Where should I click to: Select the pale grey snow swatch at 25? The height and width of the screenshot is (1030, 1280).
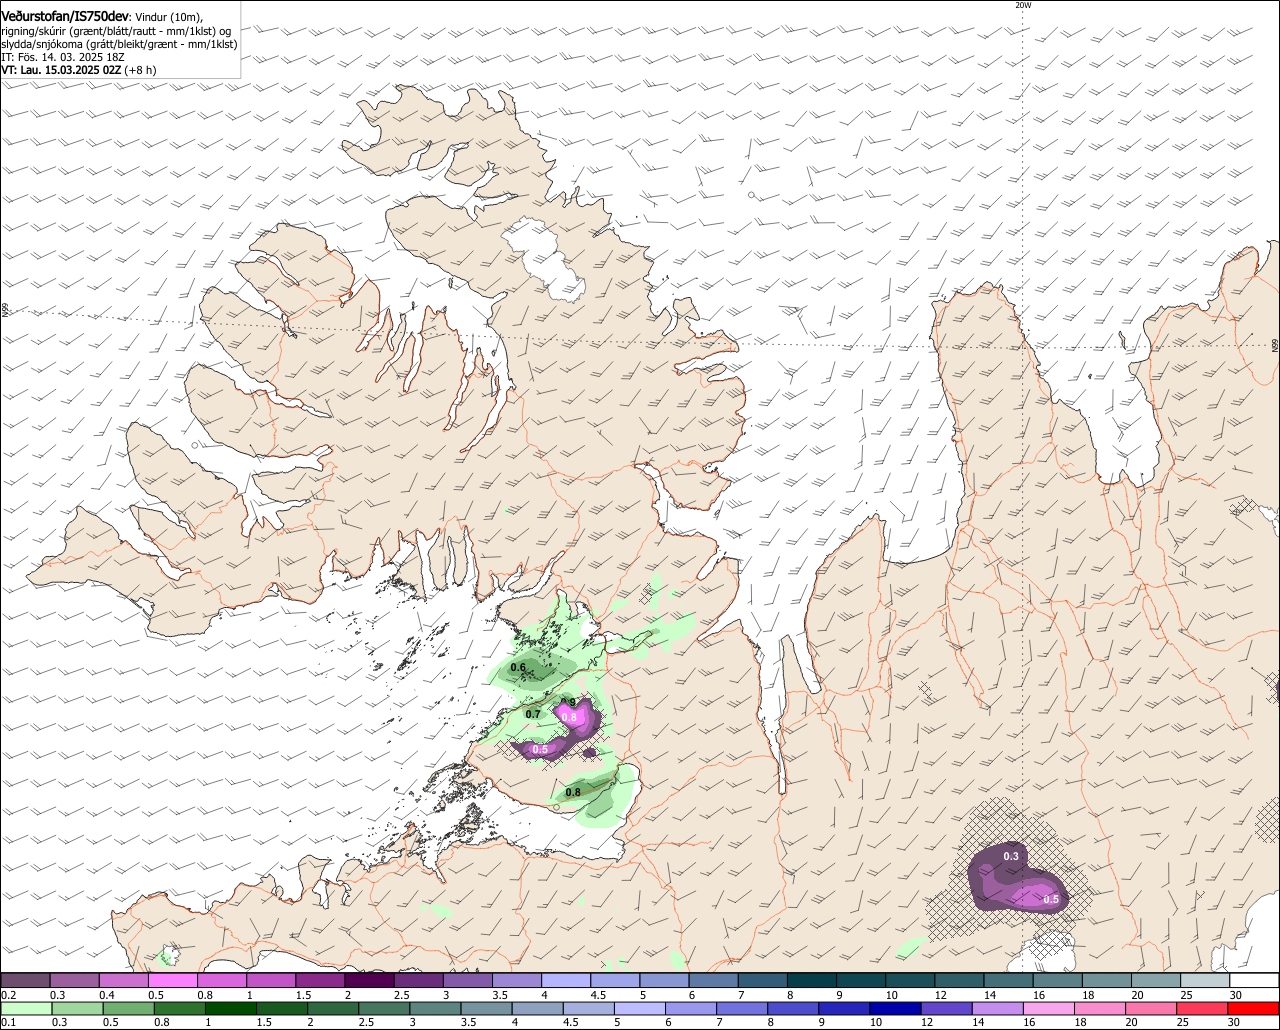click(x=1205, y=981)
